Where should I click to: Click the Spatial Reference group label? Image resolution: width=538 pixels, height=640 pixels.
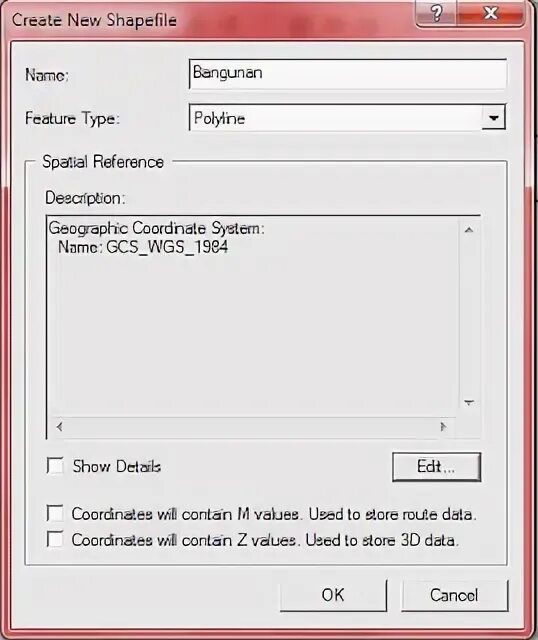(103, 162)
